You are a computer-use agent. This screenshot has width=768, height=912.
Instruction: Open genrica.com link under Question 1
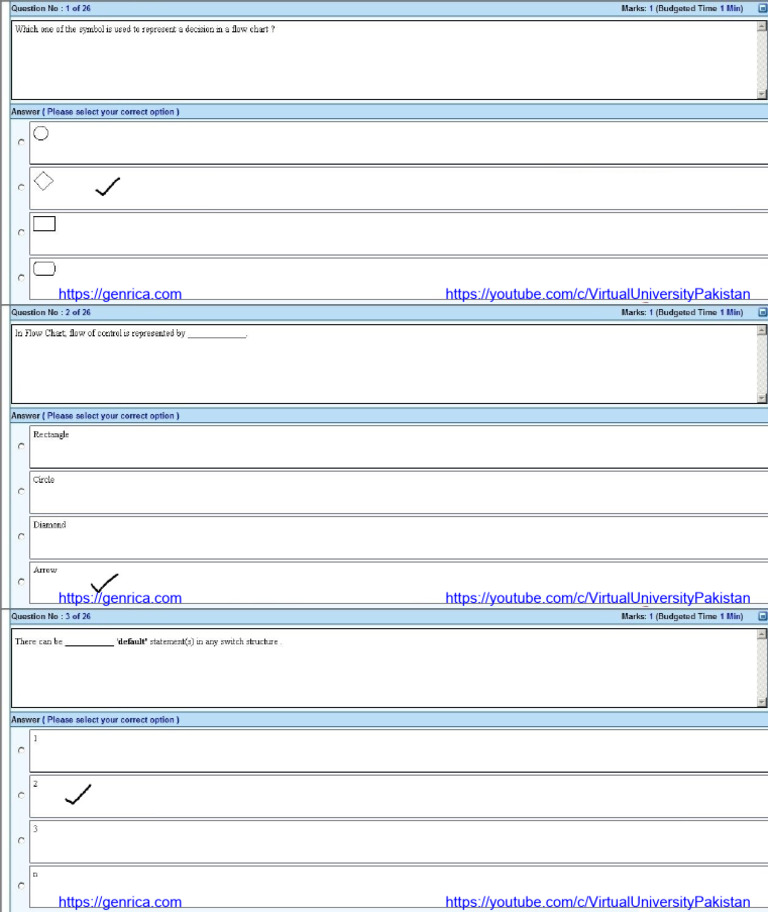[x=120, y=294]
